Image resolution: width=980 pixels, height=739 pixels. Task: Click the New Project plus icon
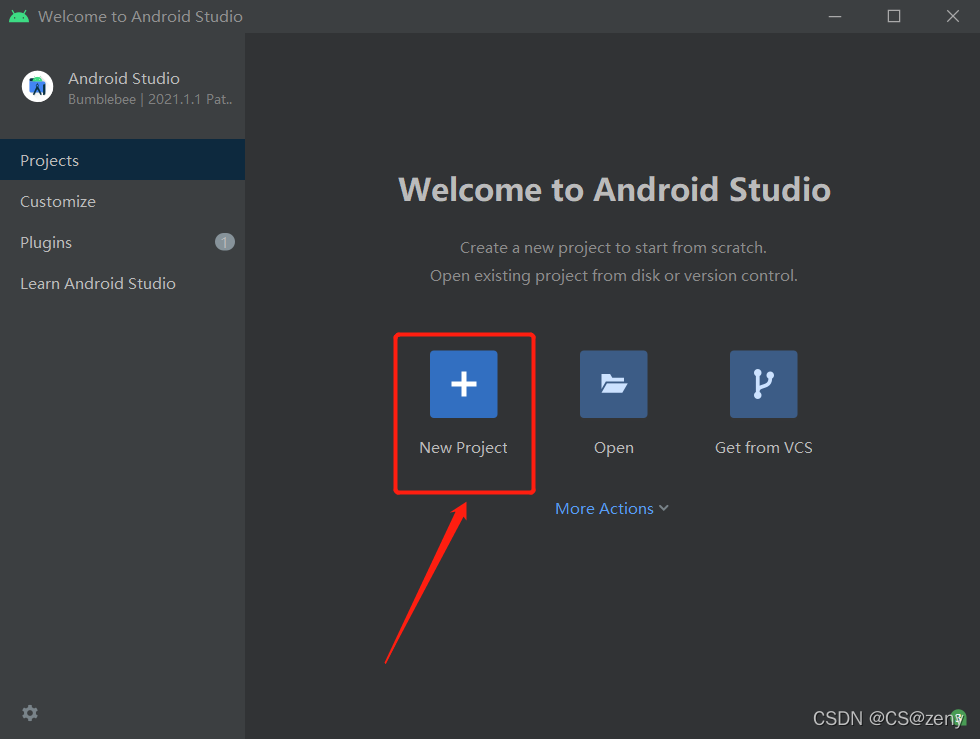pos(463,384)
